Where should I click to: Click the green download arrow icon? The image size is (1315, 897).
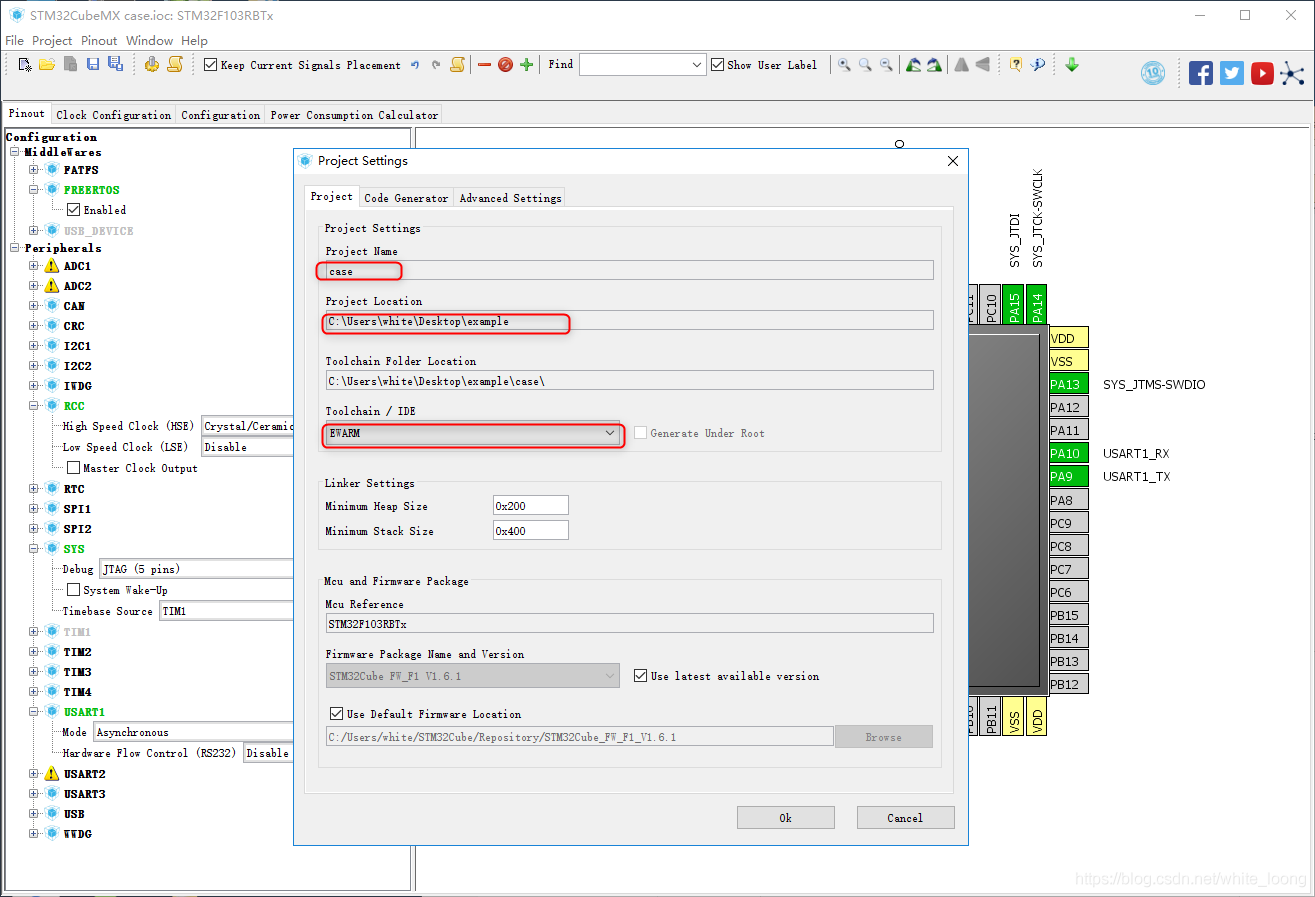[x=1072, y=65]
